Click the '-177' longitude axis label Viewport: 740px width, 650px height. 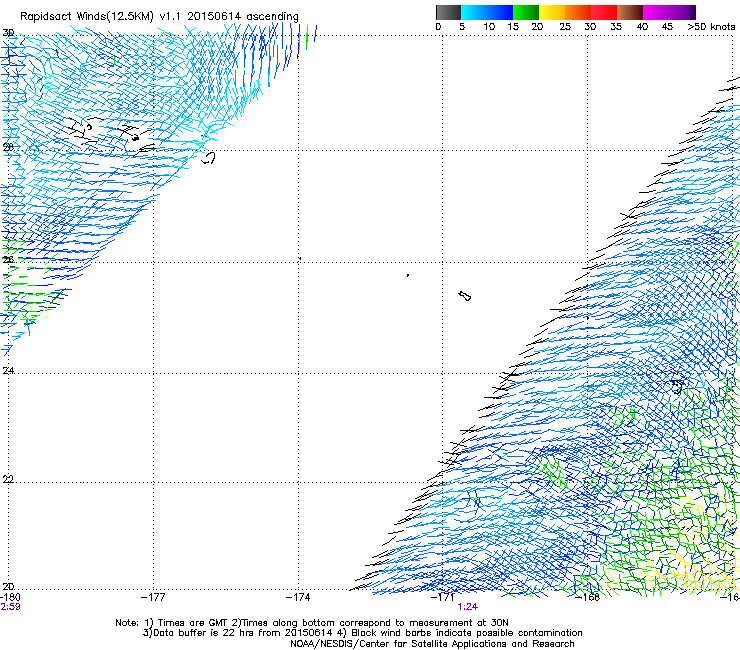153,598
